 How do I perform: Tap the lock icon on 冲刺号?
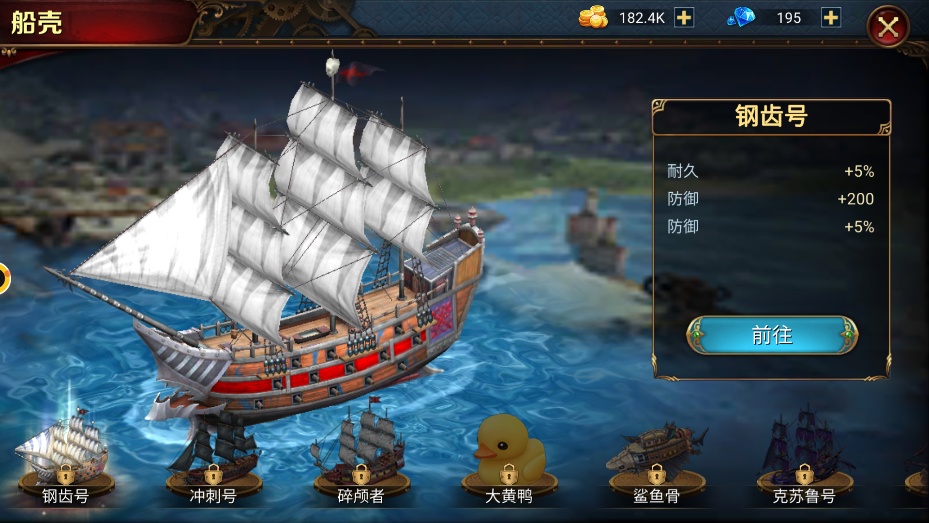(x=213, y=474)
